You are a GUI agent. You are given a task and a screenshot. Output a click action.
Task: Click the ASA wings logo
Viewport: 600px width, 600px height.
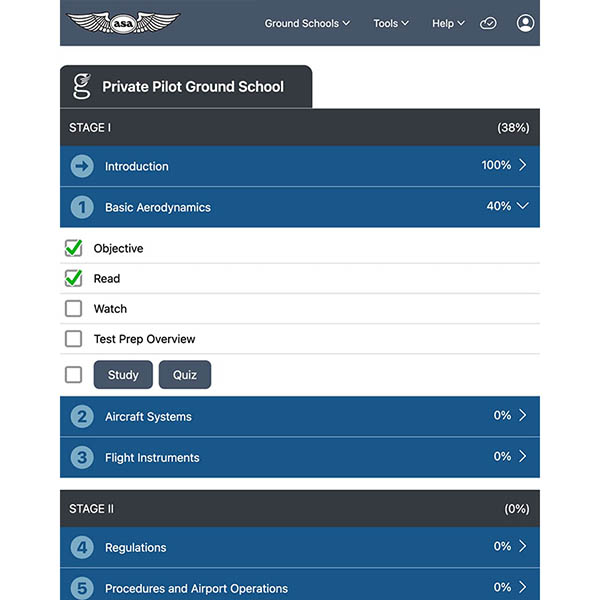pyautogui.click(x=123, y=22)
